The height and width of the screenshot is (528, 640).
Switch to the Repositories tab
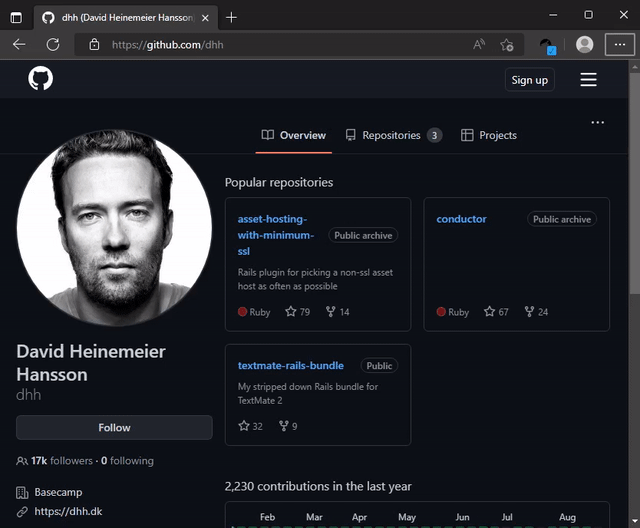(393, 135)
